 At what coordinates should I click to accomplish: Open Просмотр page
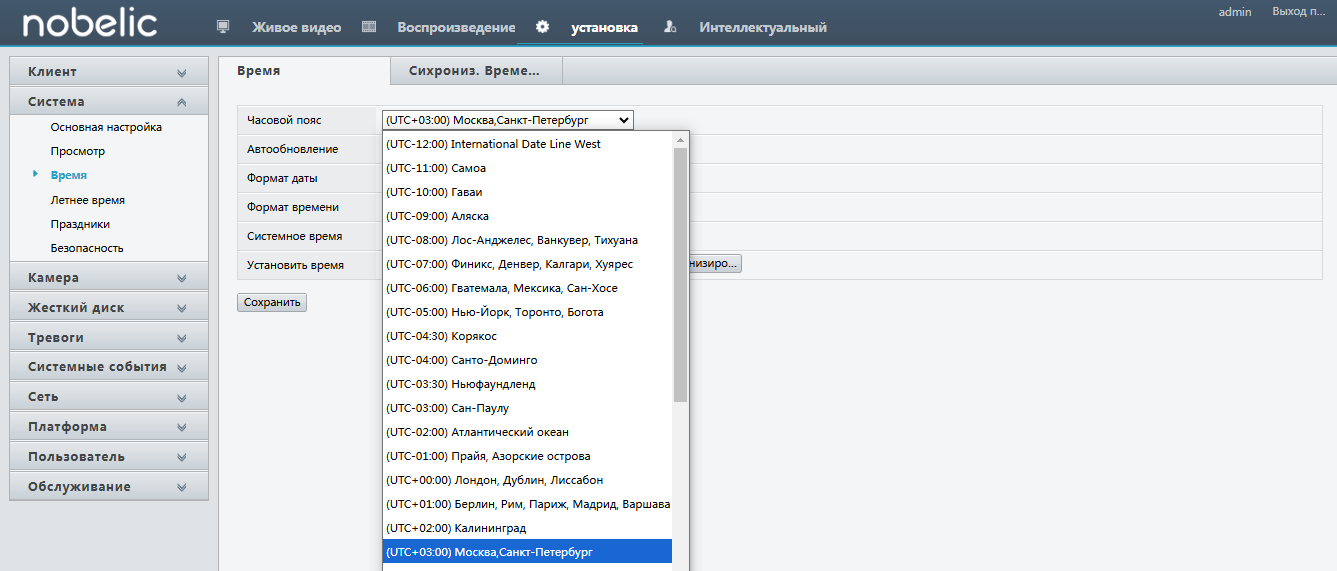tap(78, 151)
